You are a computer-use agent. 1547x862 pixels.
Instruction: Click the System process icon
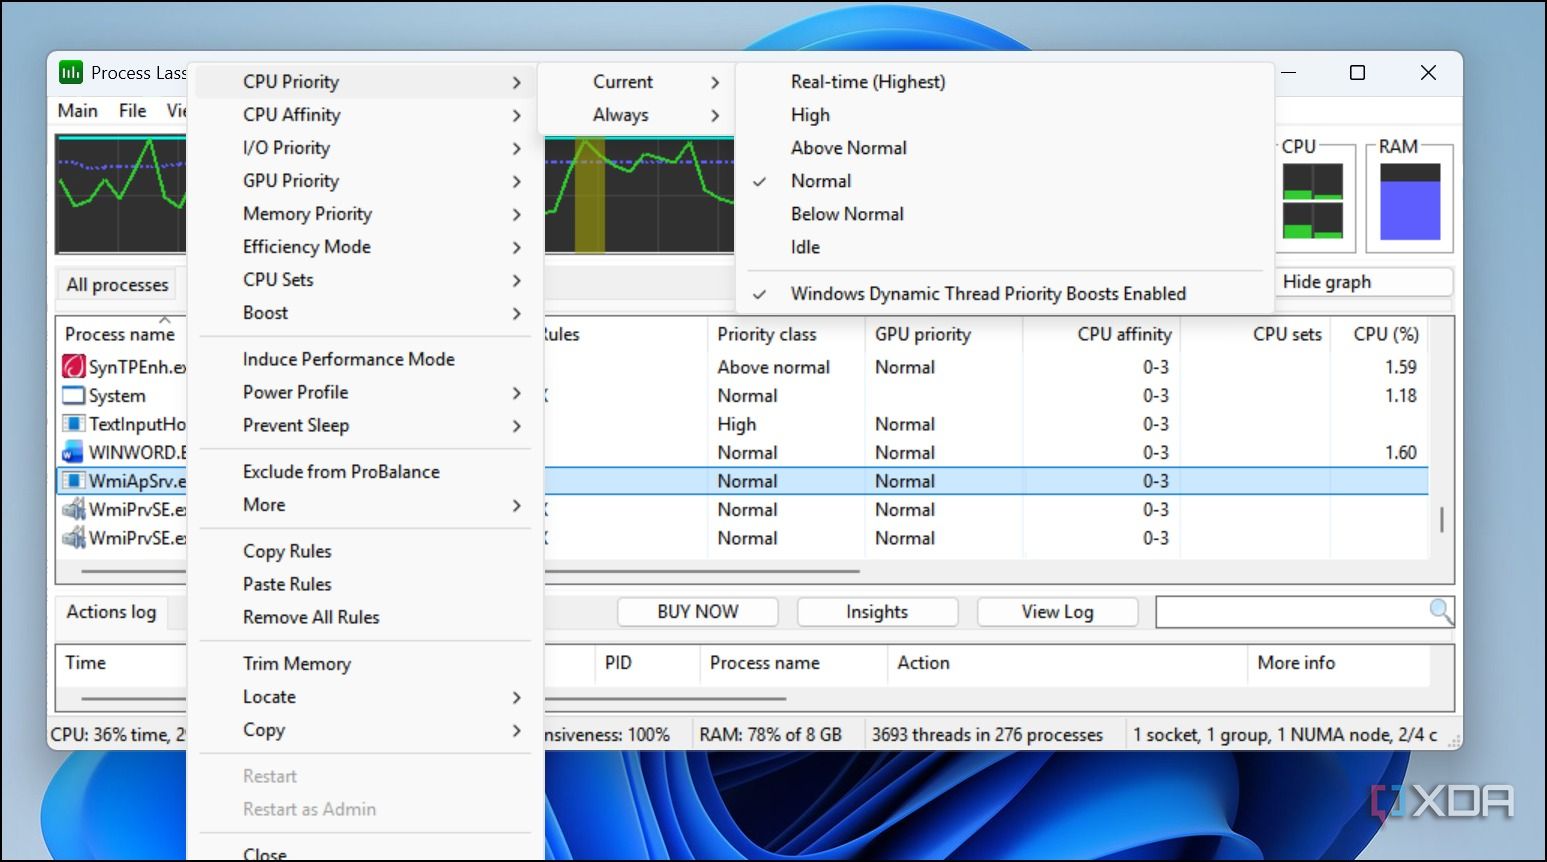tap(73, 395)
